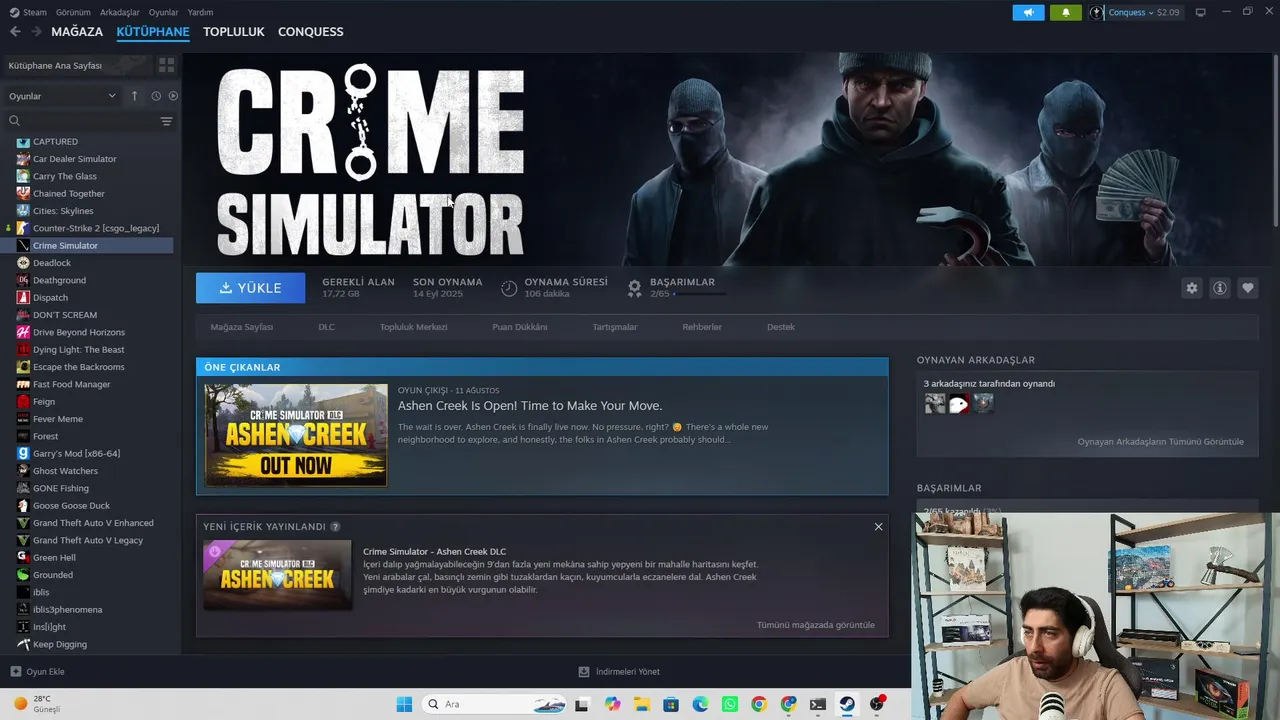1280x720 pixels.
Task: Click Kütüphane Ana Sayfası button
Action: point(78,65)
